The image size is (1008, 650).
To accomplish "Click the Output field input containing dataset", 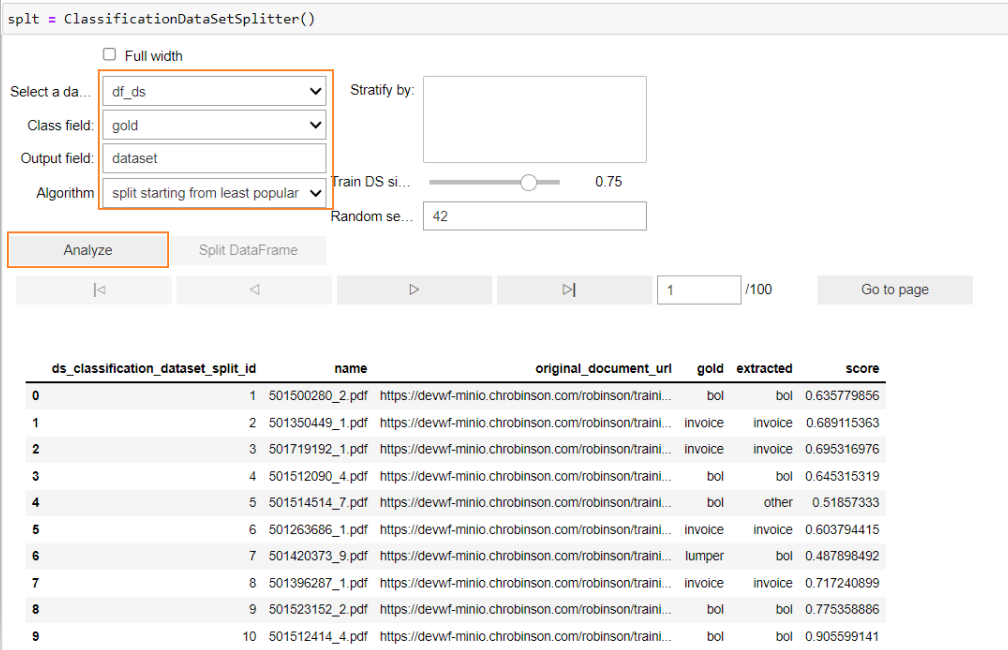I will point(214,158).
